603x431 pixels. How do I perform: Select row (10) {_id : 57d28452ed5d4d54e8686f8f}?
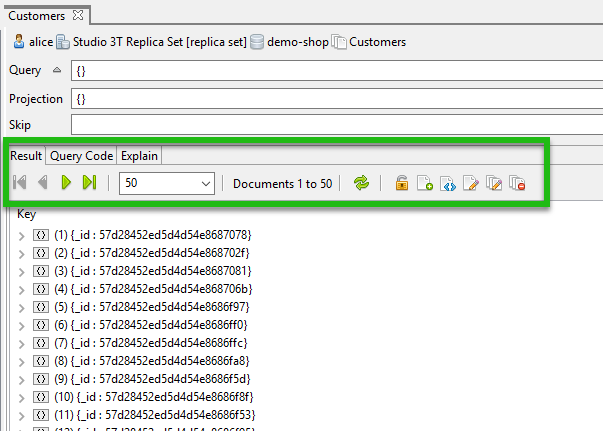(x=154, y=397)
